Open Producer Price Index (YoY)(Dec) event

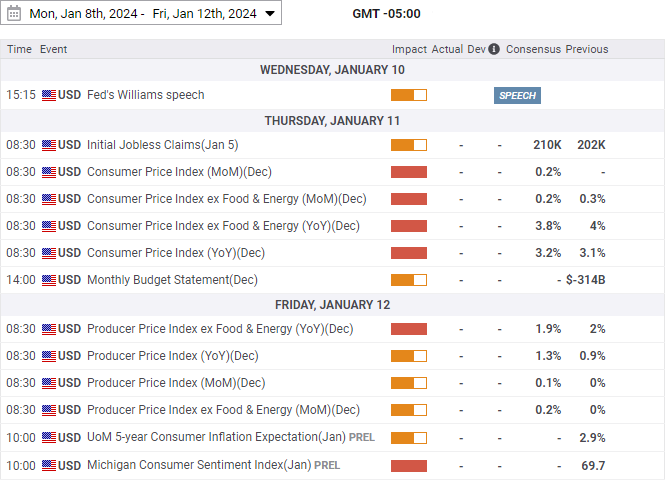173,356
